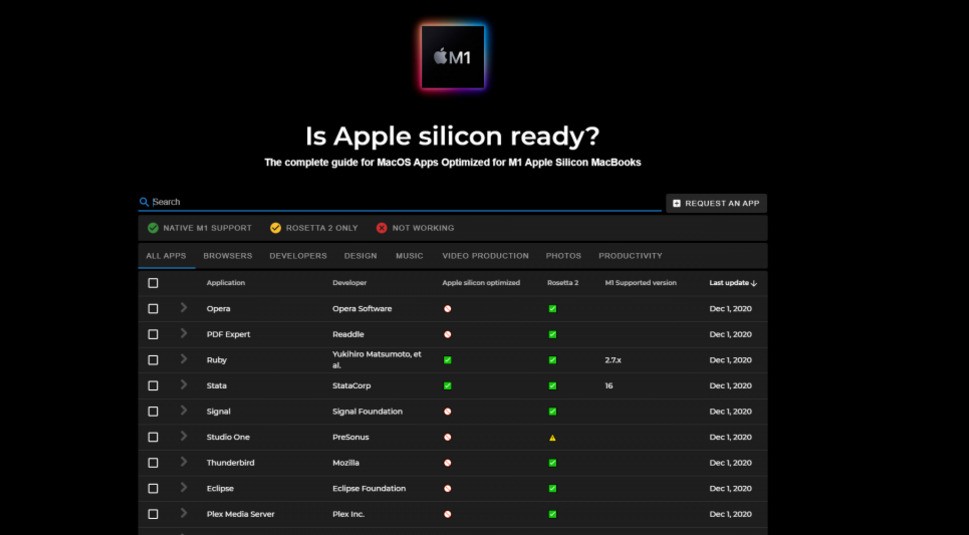969x535 pixels.
Task: Click the sort arrow beside Last update
Action: click(754, 283)
